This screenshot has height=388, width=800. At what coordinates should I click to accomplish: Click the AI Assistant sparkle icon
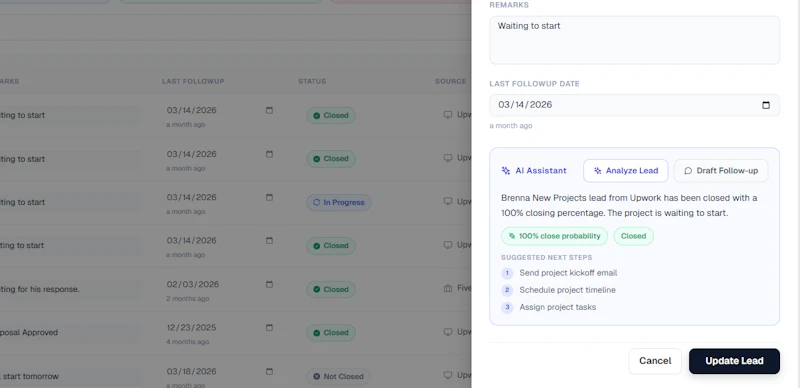click(x=506, y=171)
